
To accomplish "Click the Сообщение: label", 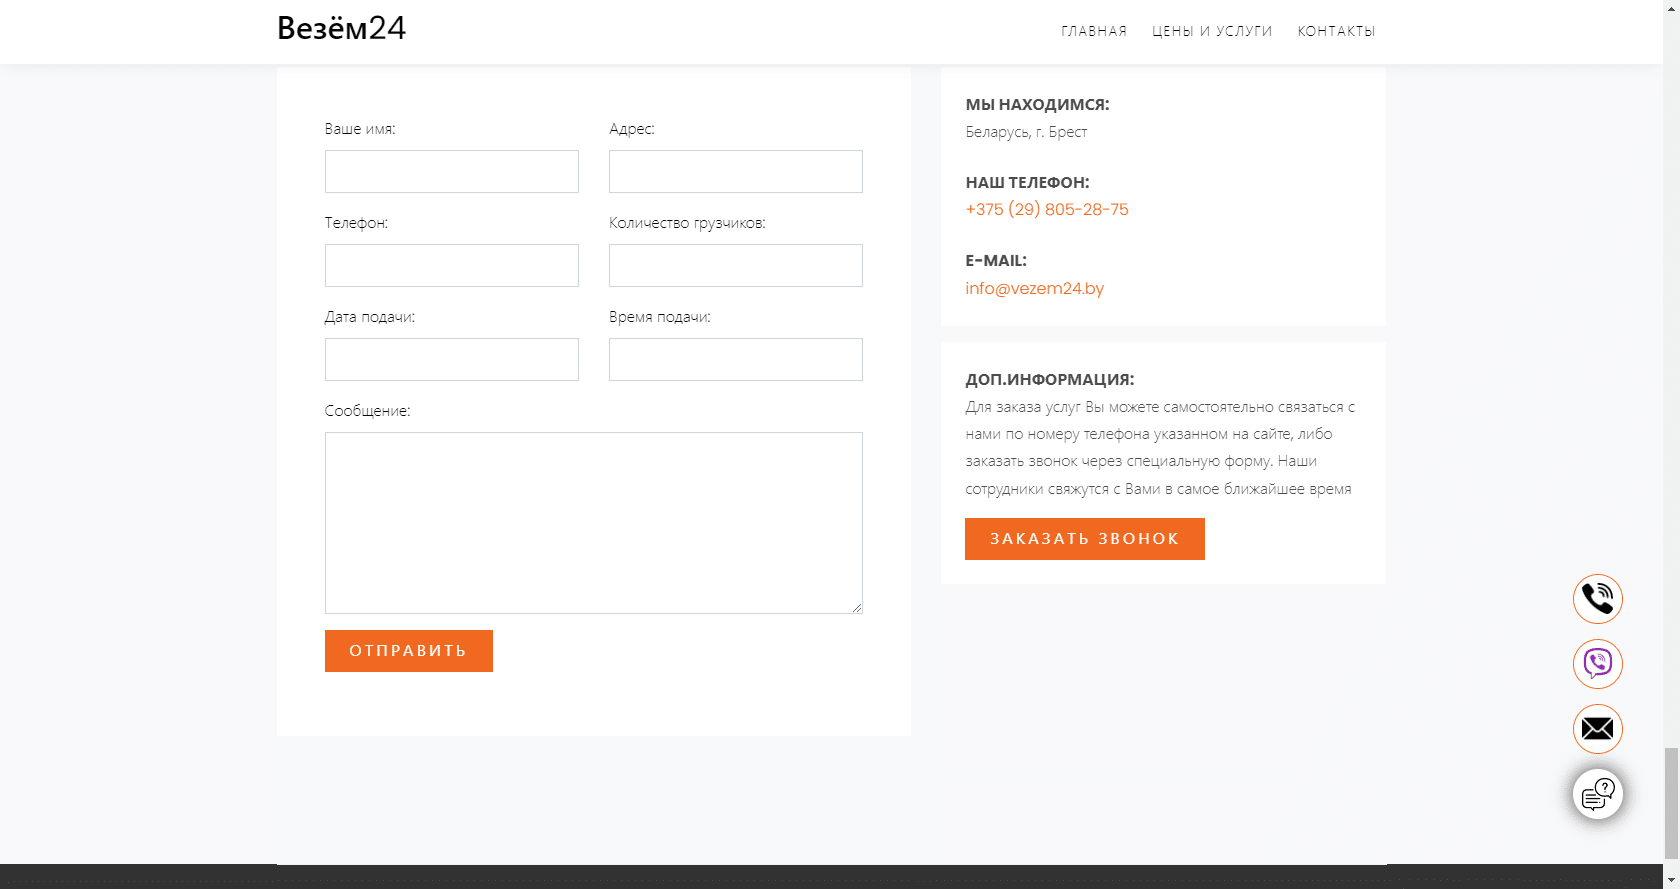I will coord(367,411).
